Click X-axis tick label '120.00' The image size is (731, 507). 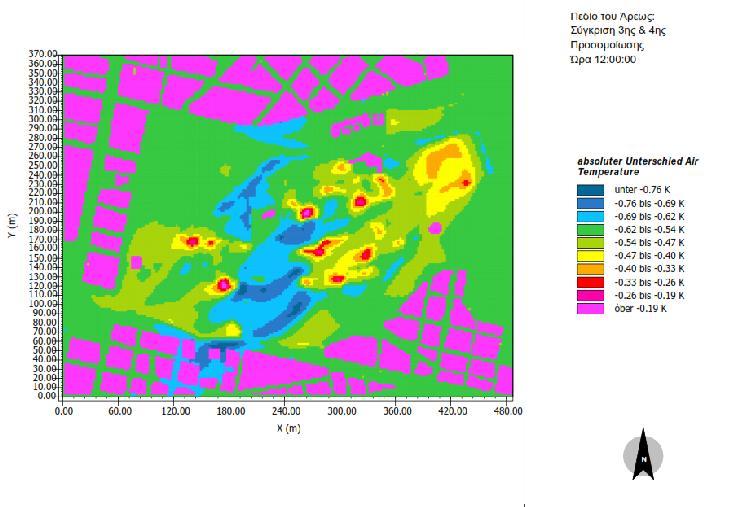click(175, 411)
